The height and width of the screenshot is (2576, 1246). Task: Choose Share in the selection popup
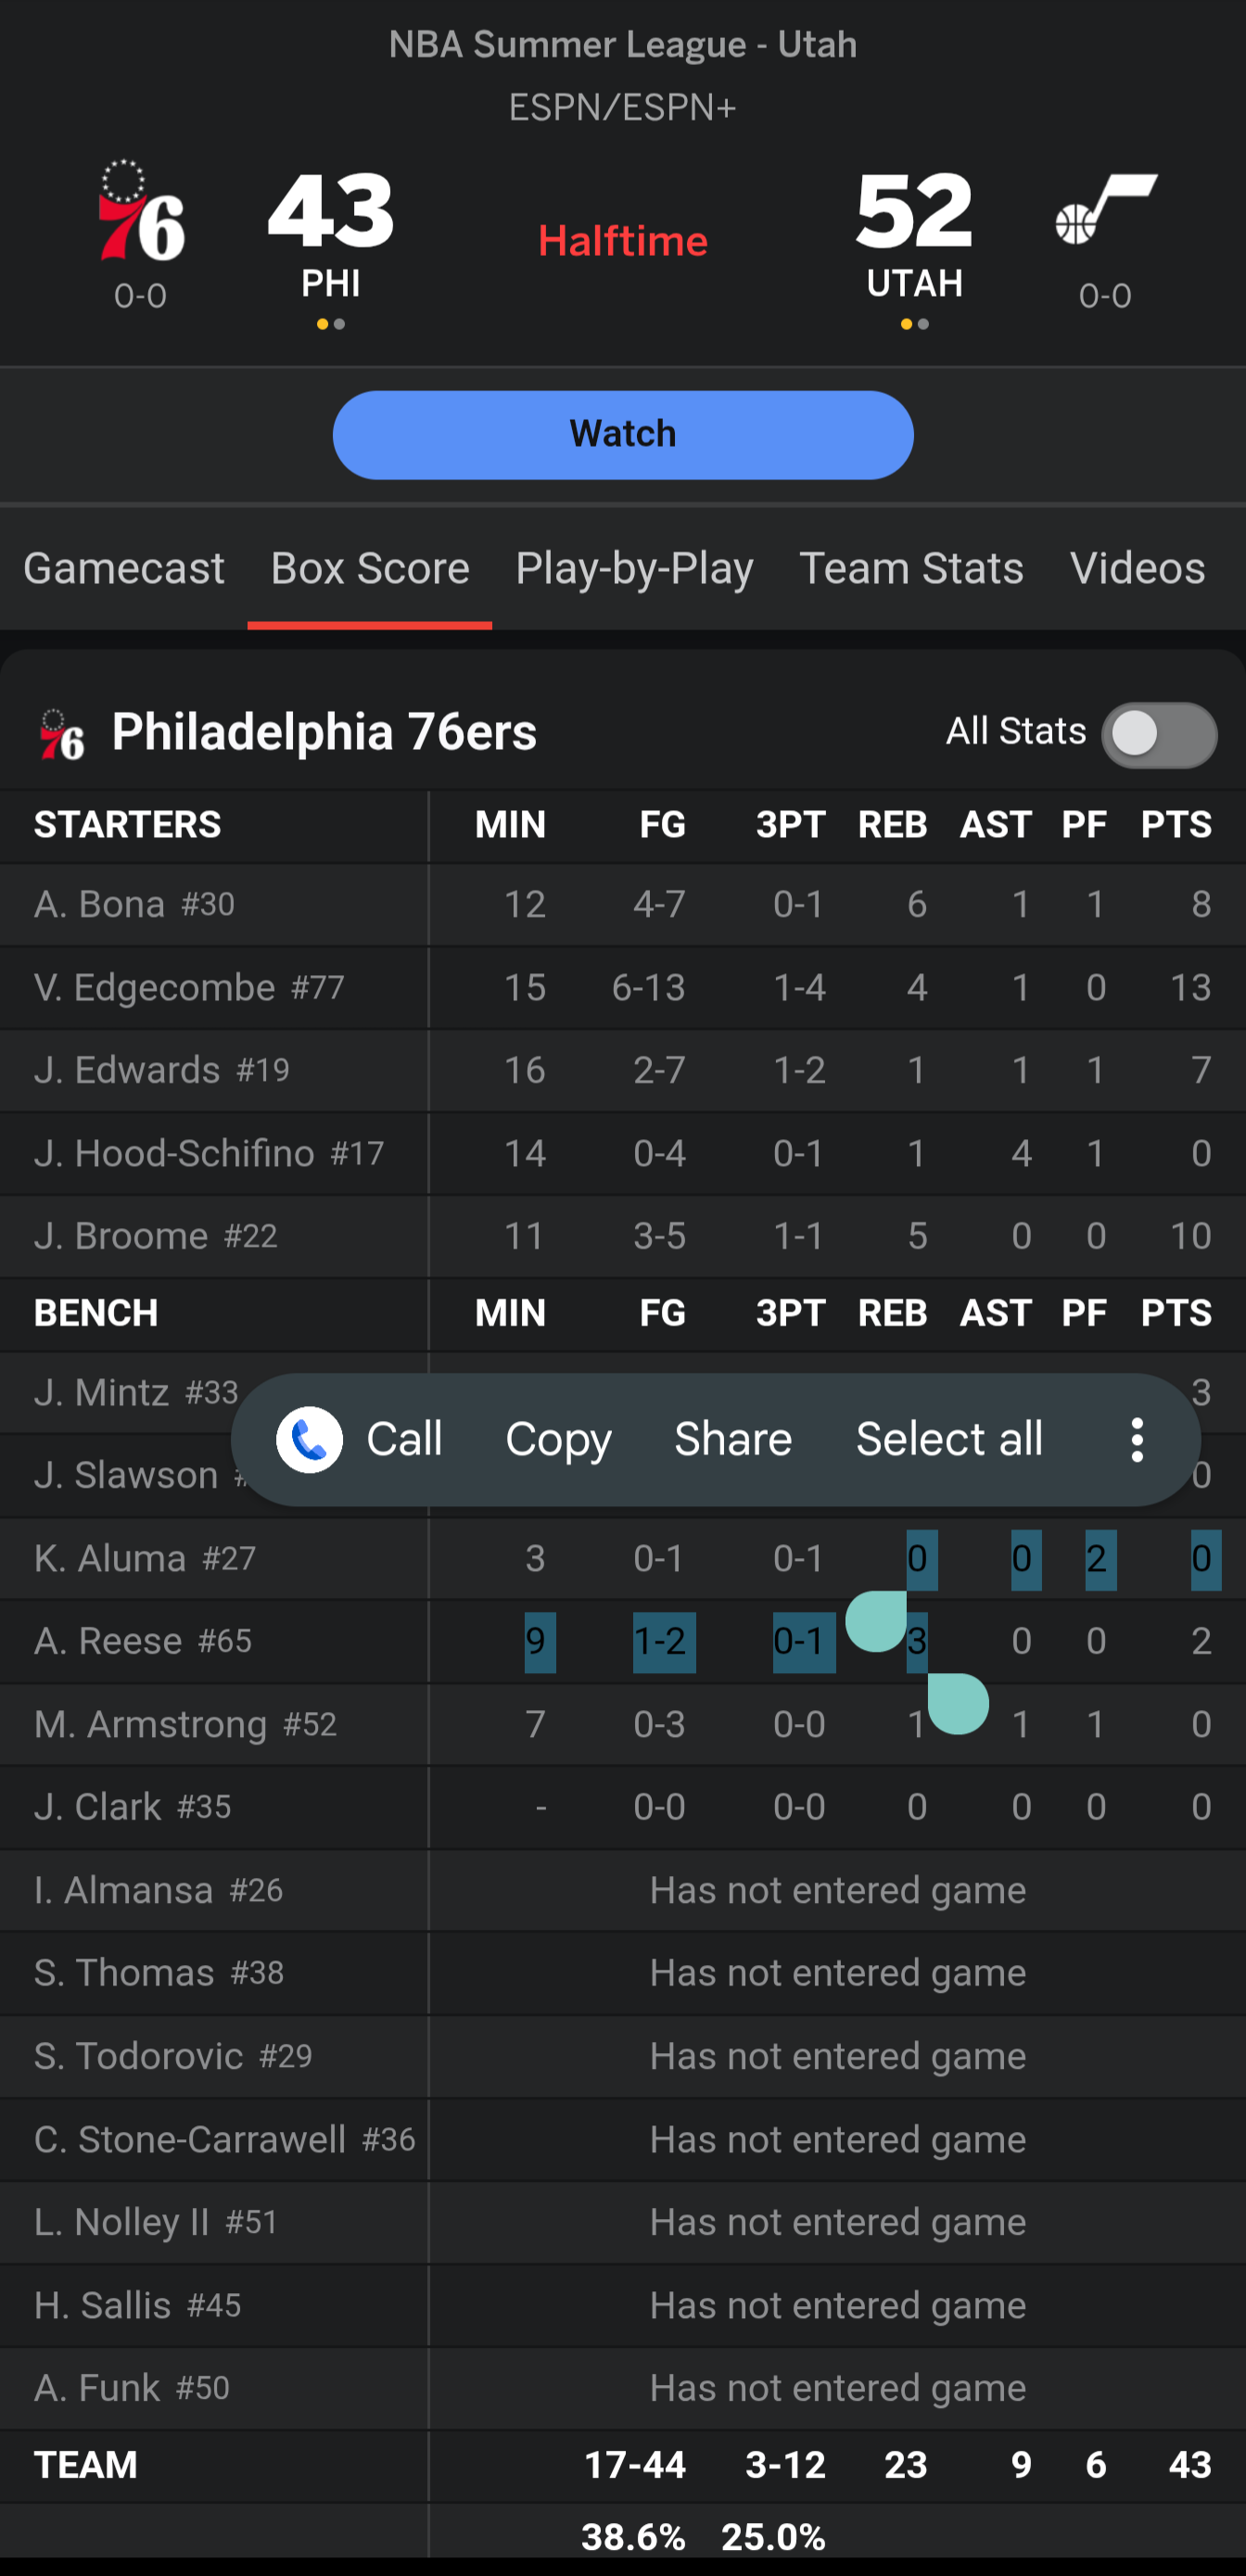tap(733, 1440)
